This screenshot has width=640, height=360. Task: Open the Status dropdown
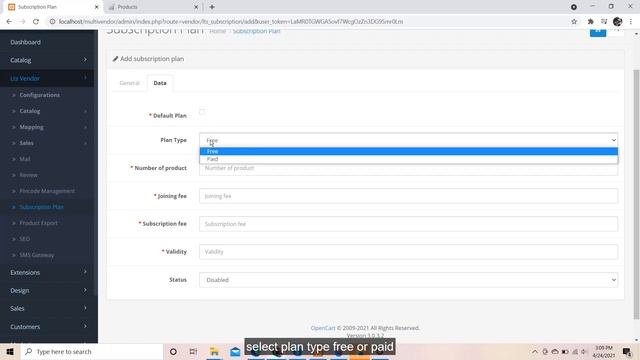click(x=409, y=280)
